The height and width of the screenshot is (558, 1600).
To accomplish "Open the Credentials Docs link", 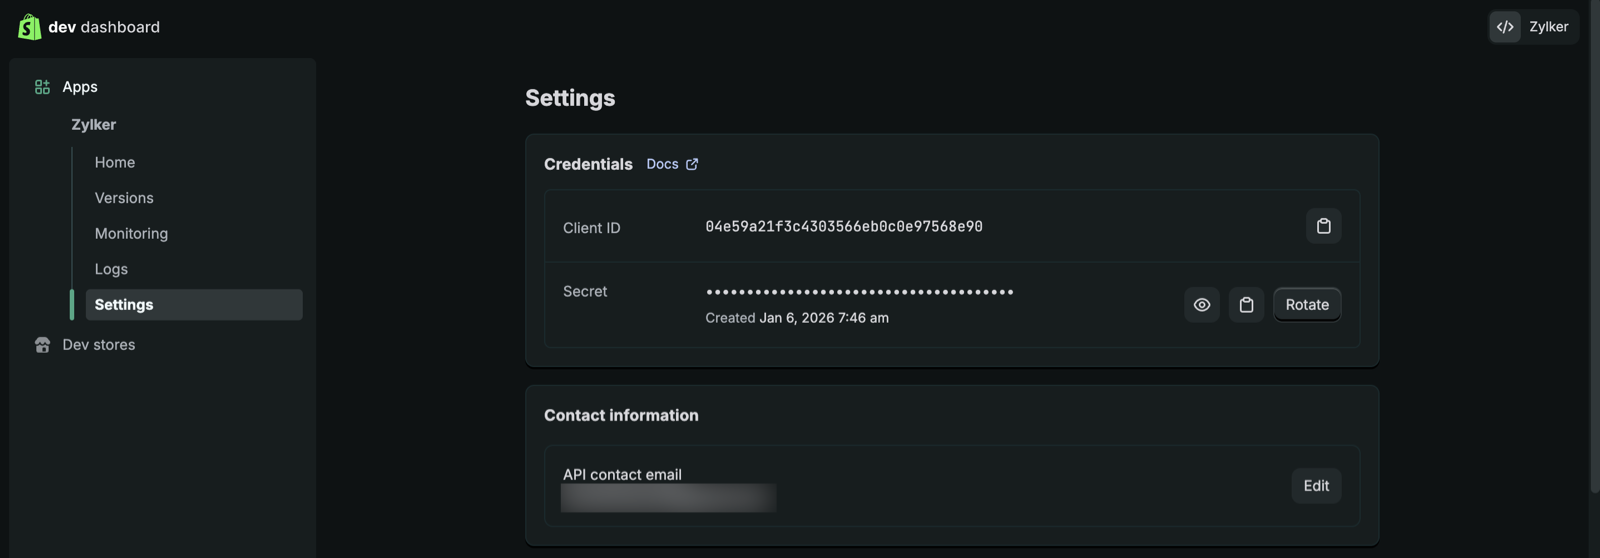I will [x=662, y=164].
